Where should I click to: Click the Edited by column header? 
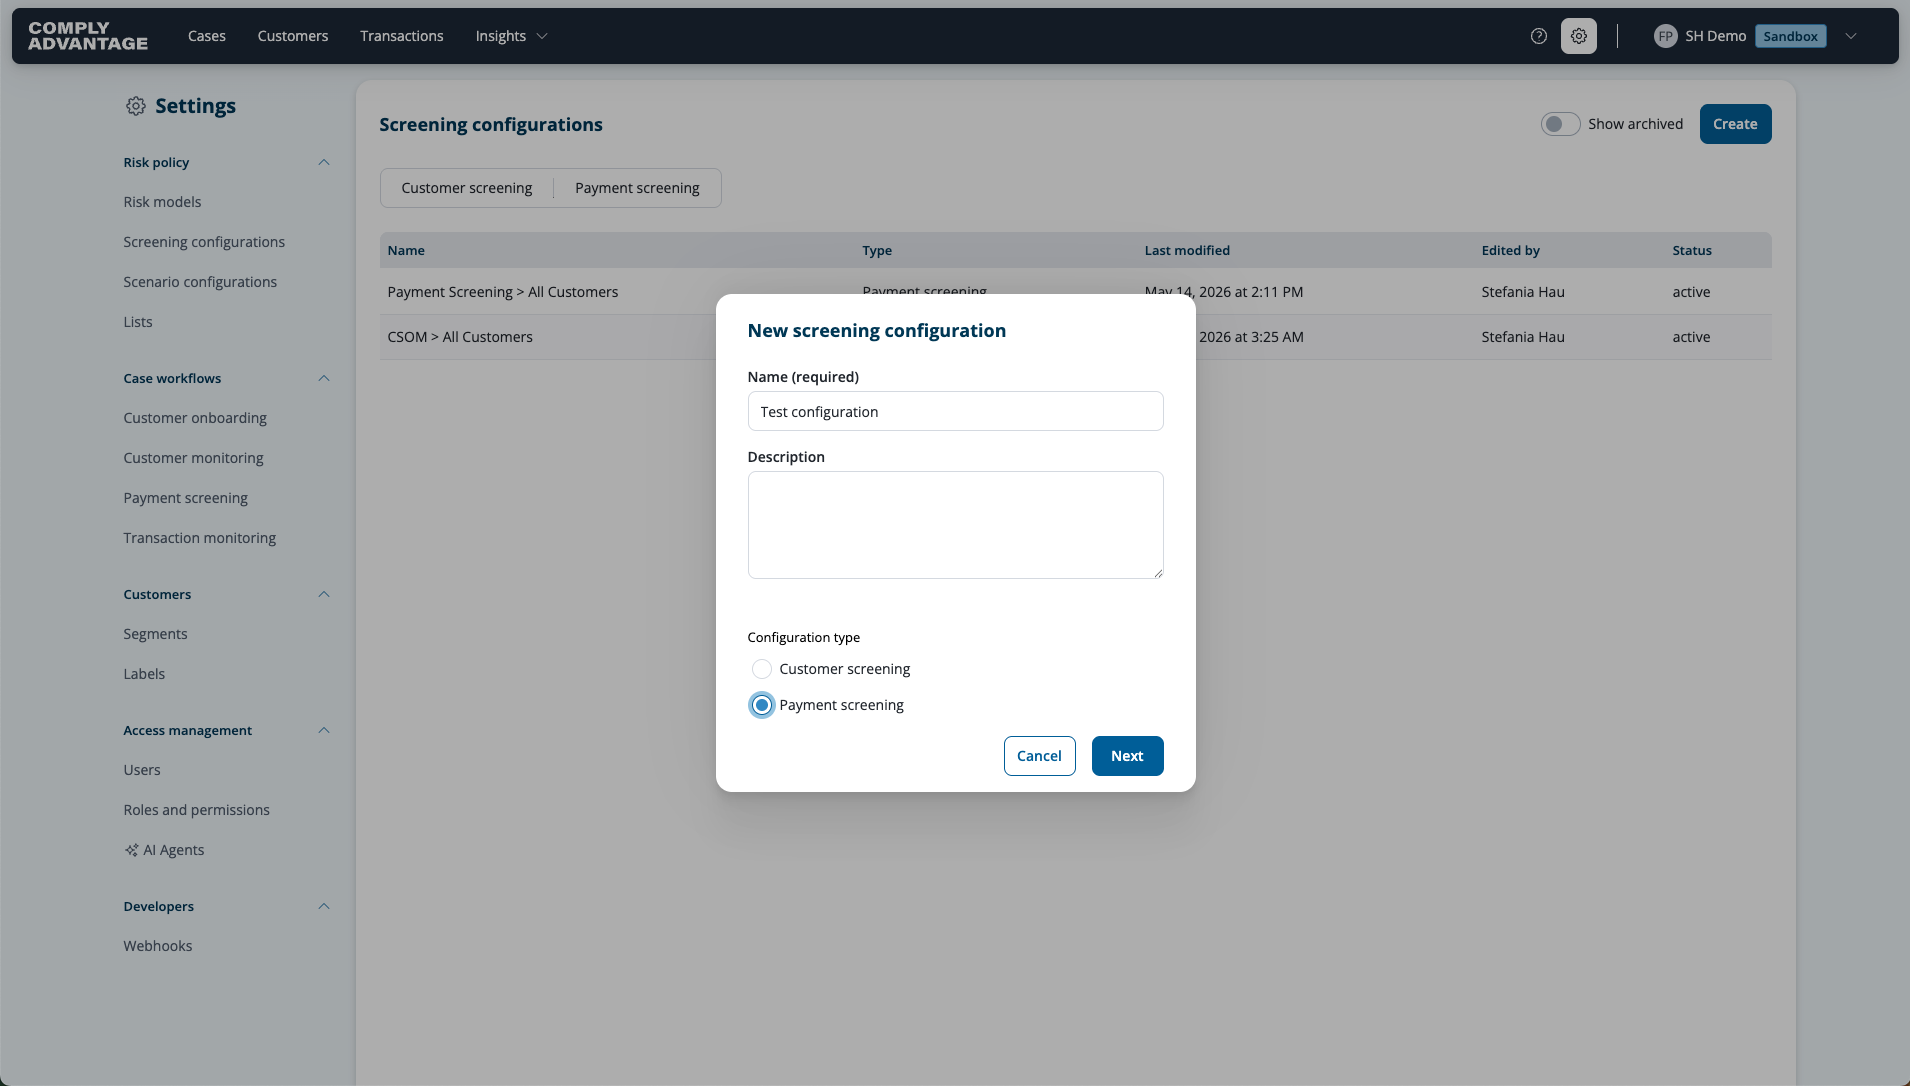point(1510,251)
